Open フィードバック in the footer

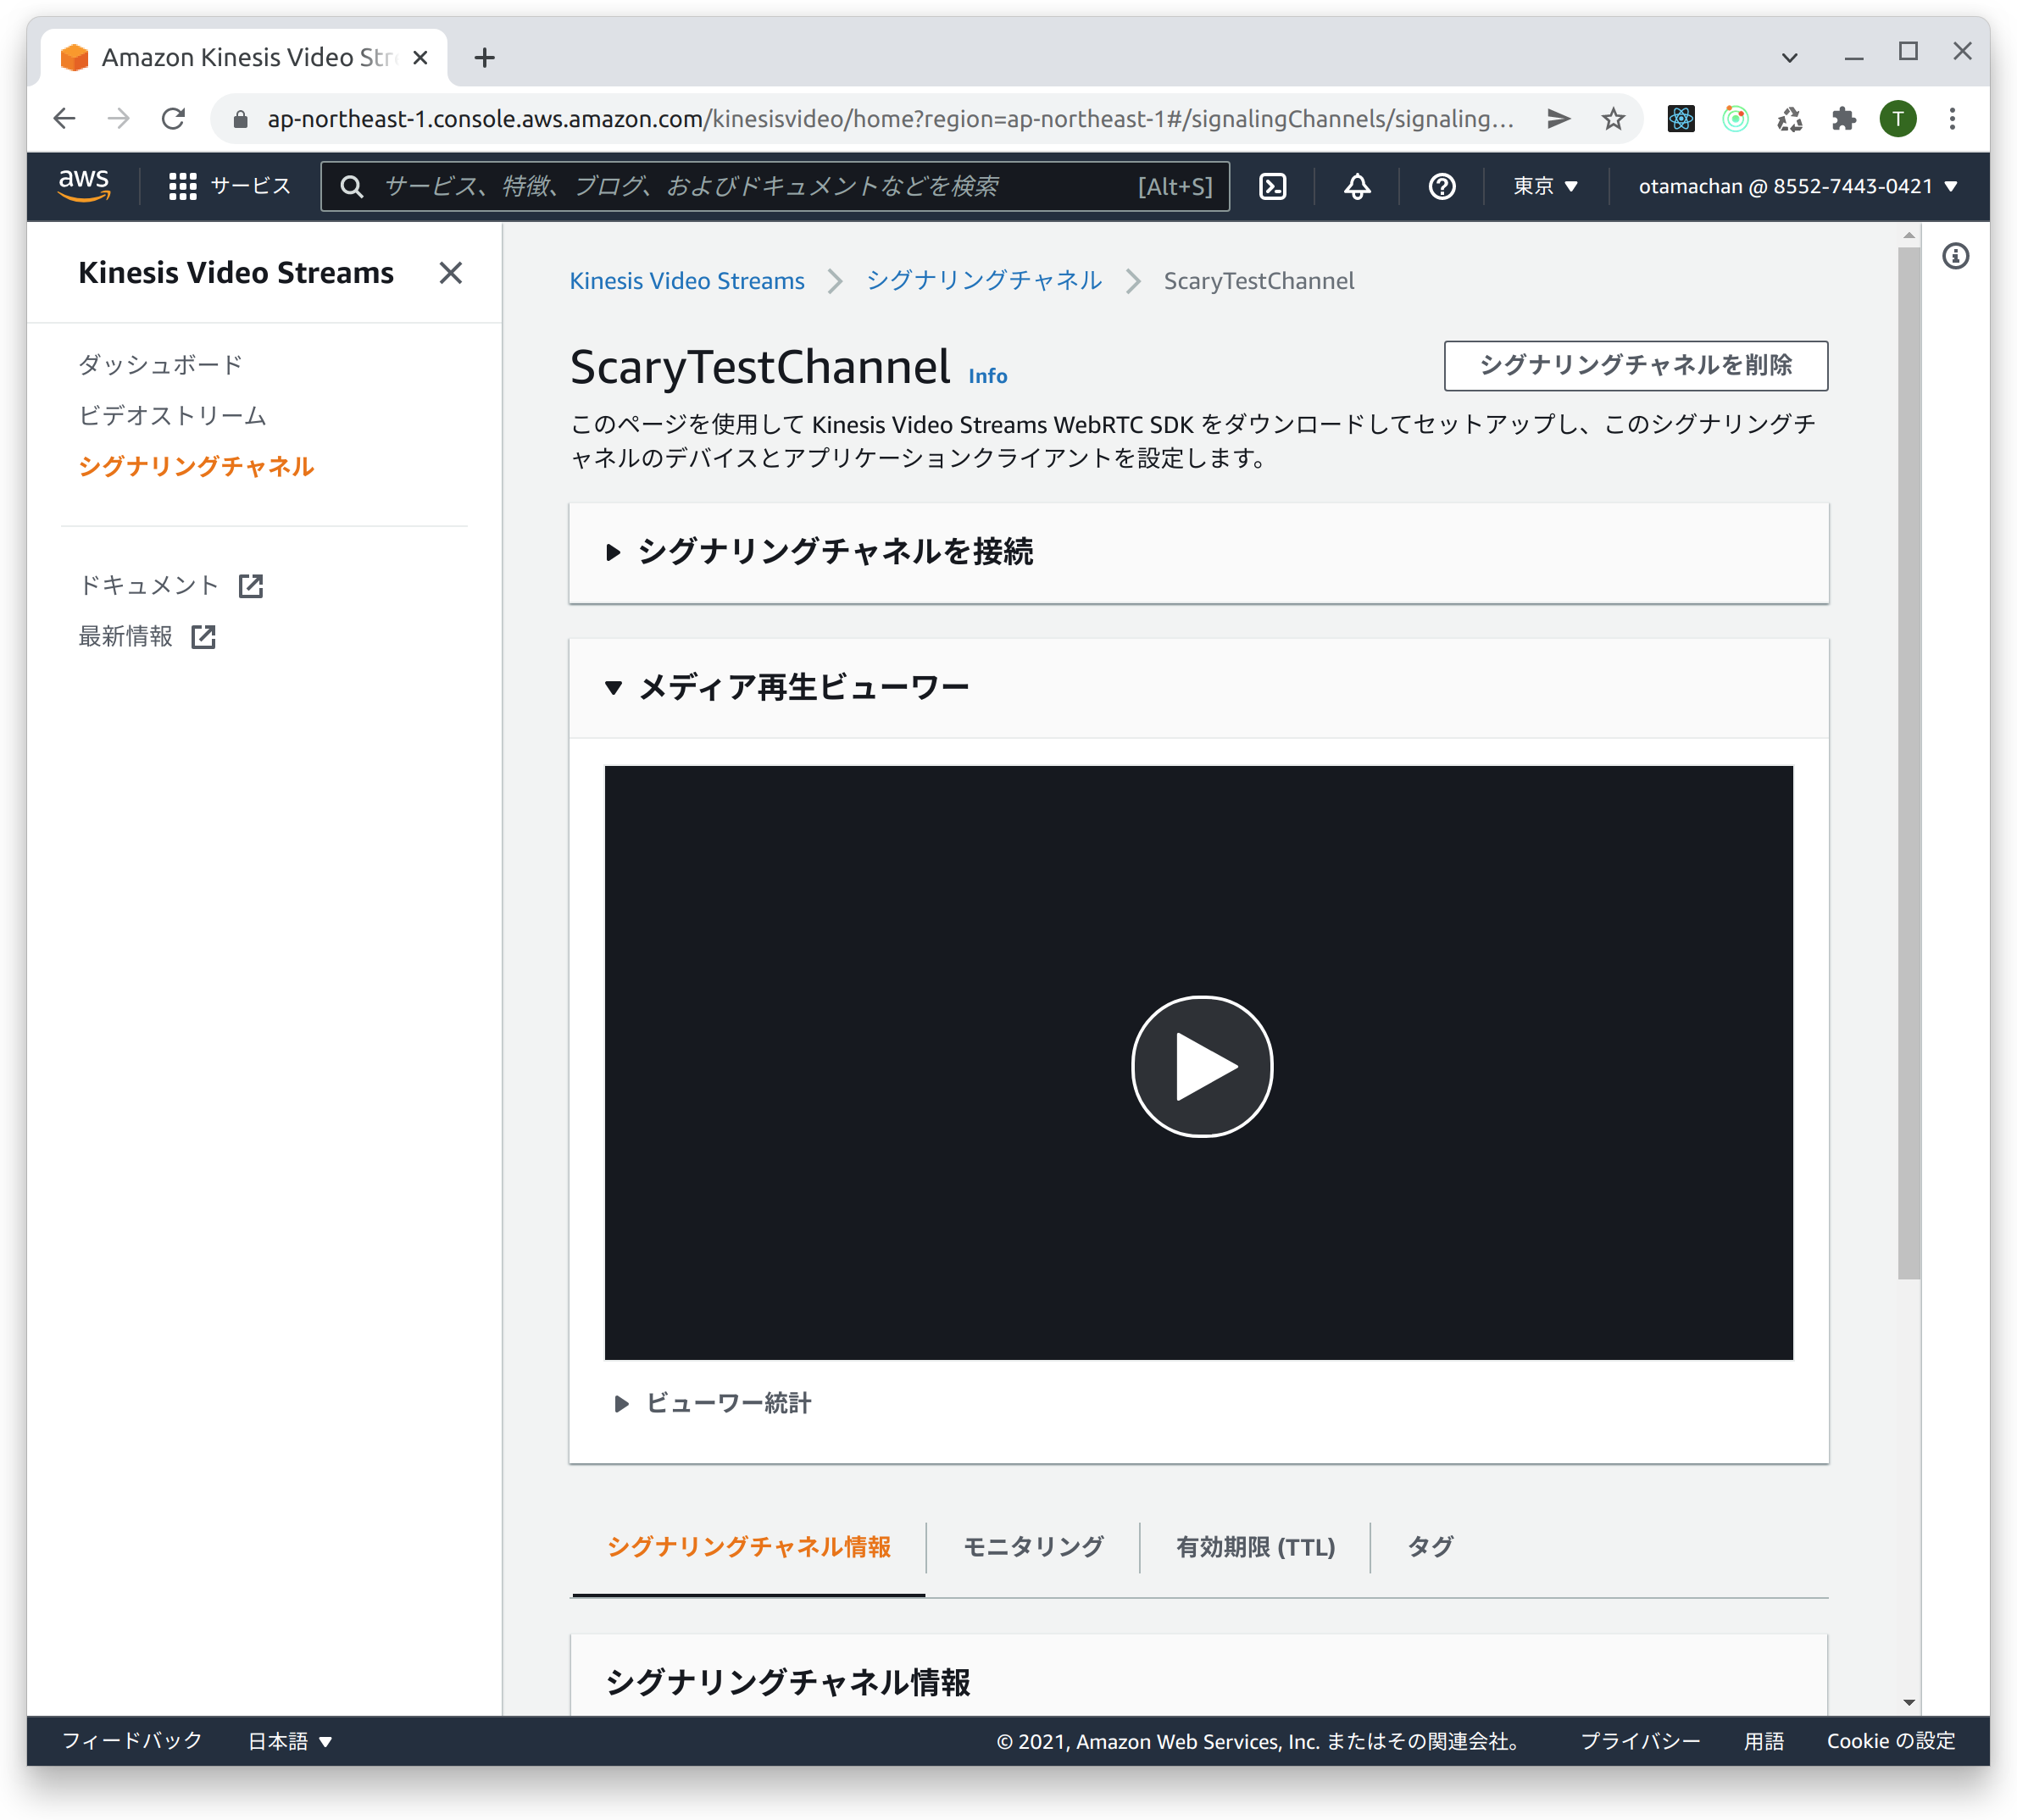[132, 1741]
